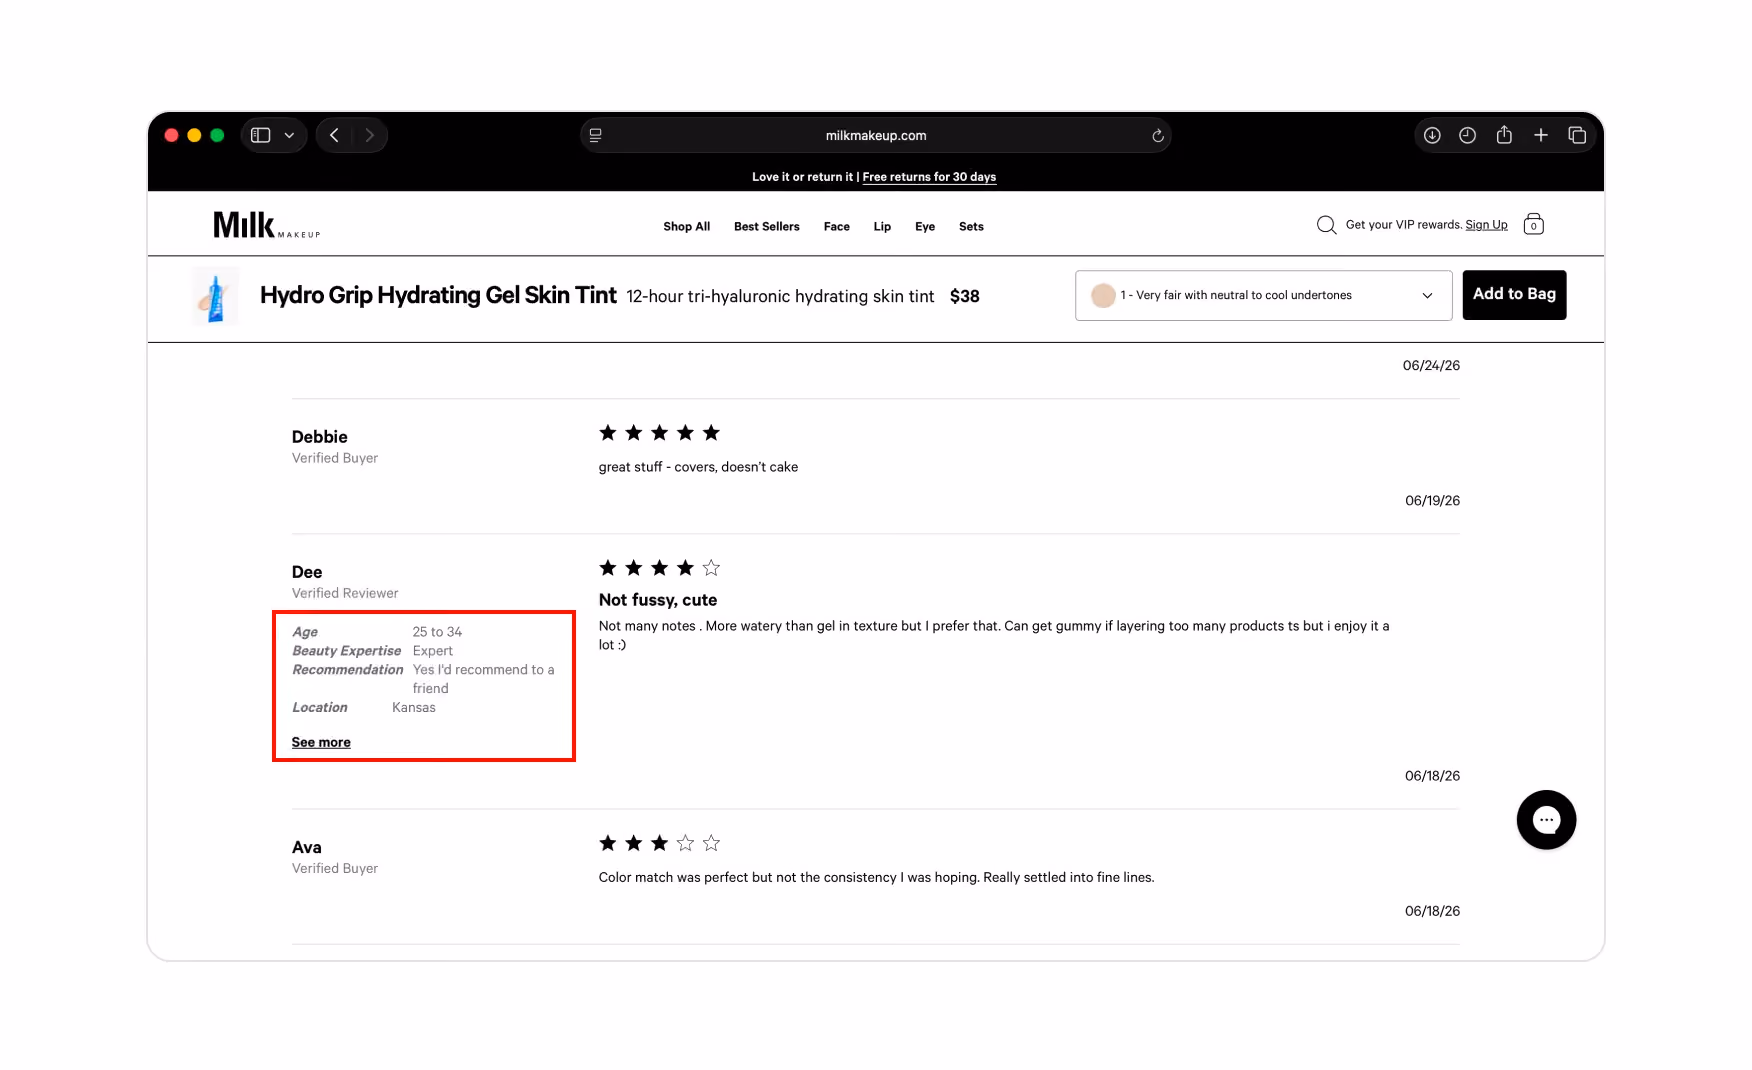
Task: Open the Best Sellers menu
Action: coord(767,227)
